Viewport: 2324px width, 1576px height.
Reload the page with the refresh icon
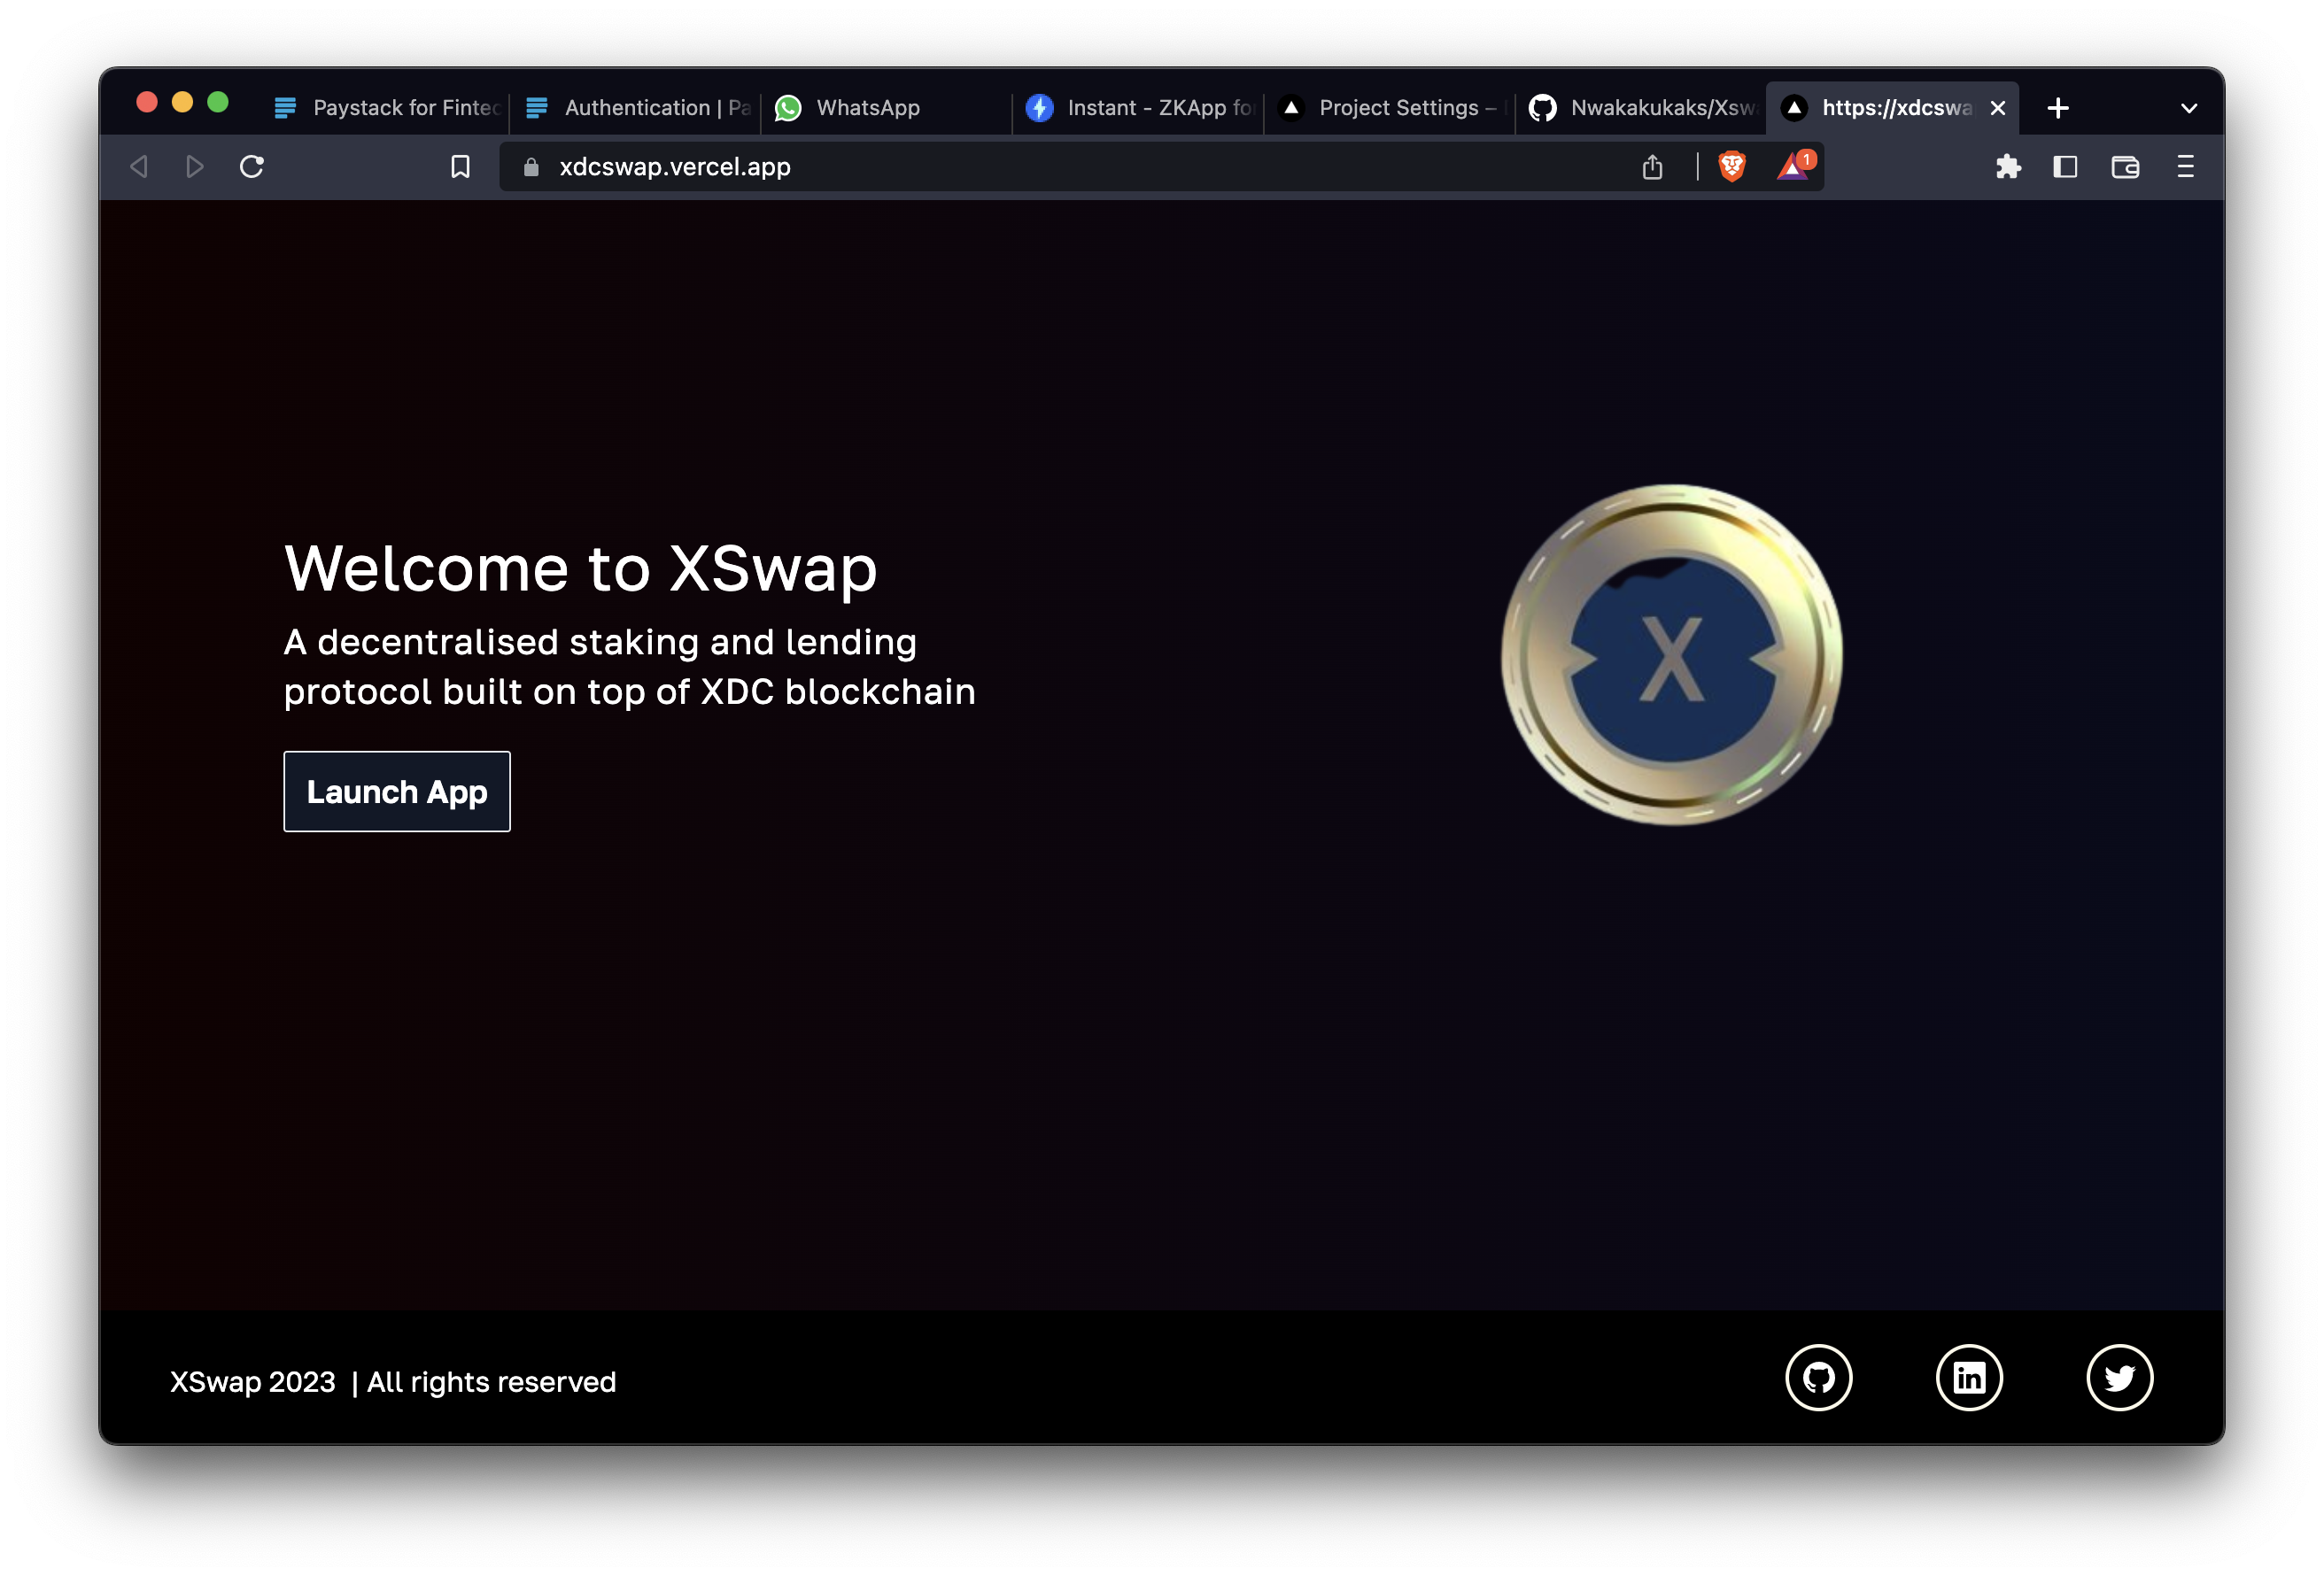(251, 167)
